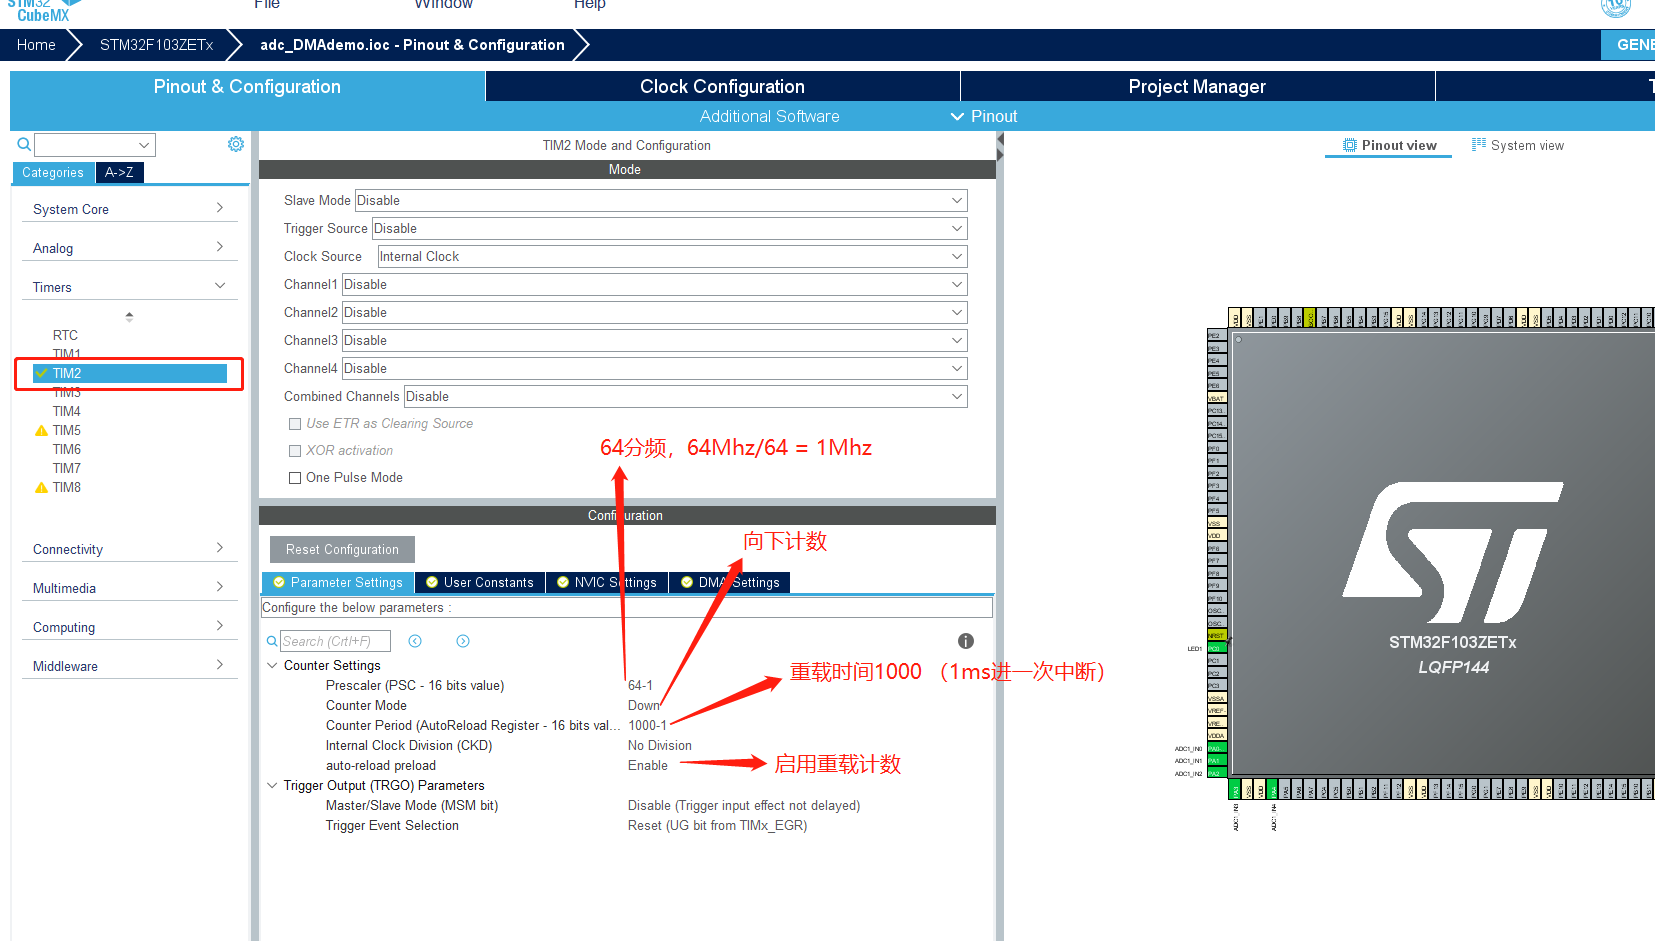Click Additional Software
The height and width of the screenshot is (941, 1655).
pos(769,116)
